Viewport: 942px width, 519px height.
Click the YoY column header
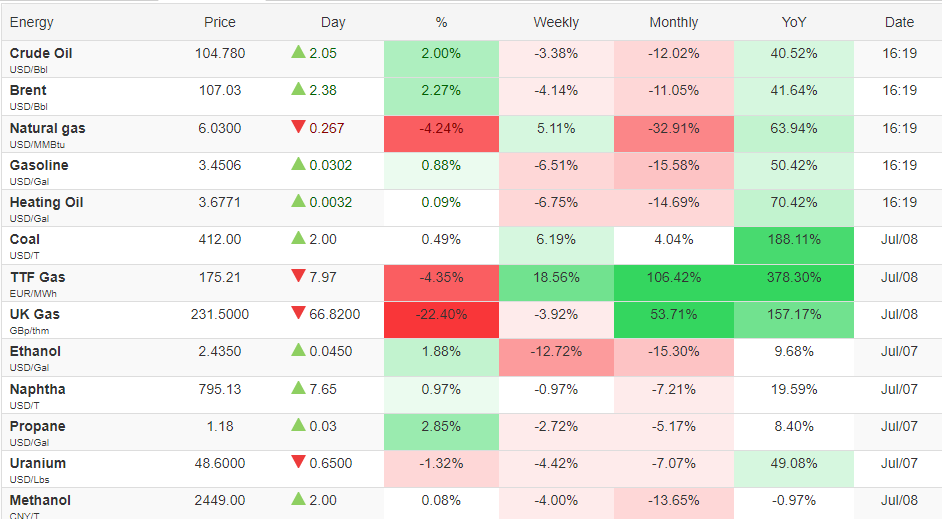794,22
